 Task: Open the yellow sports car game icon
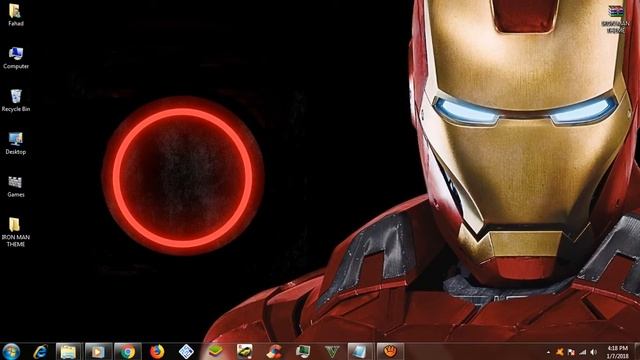(x=244, y=351)
